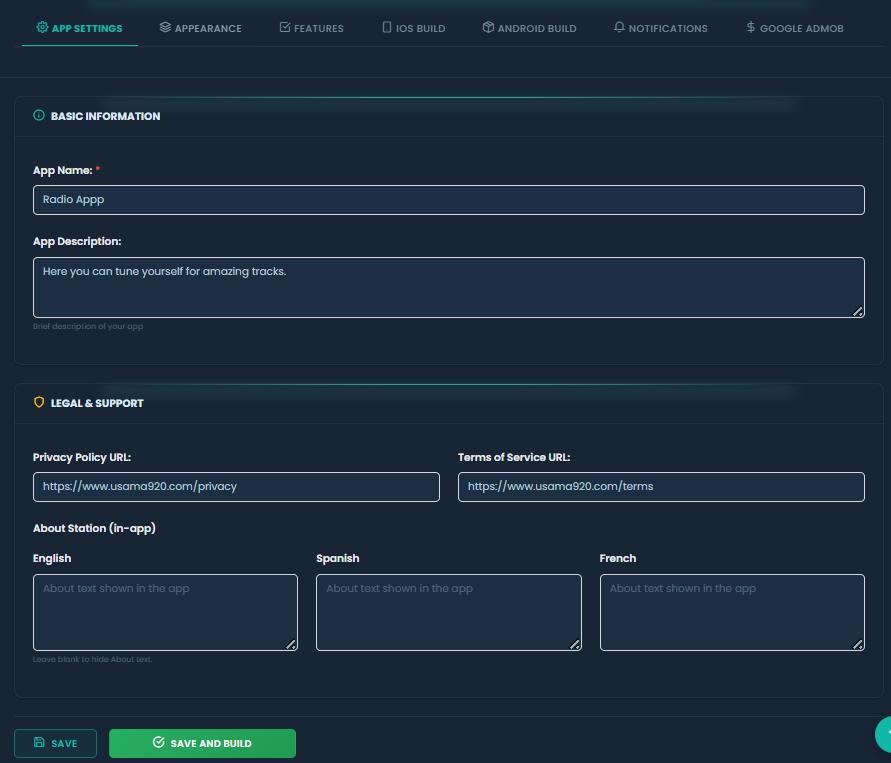Select the Privacy Policy URL field
The height and width of the screenshot is (763, 891).
(x=236, y=487)
